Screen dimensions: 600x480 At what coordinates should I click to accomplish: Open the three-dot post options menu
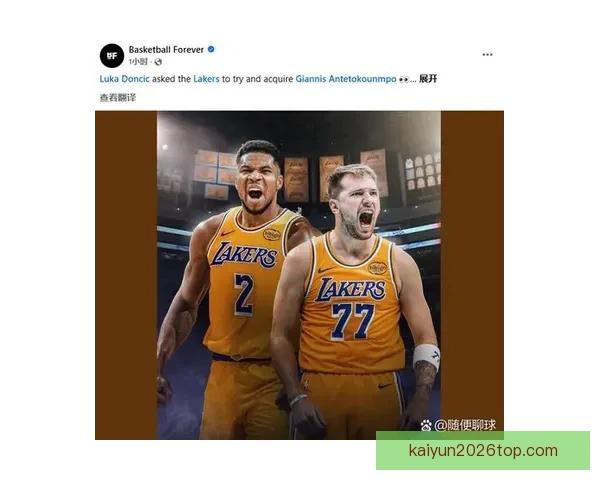point(487,55)
